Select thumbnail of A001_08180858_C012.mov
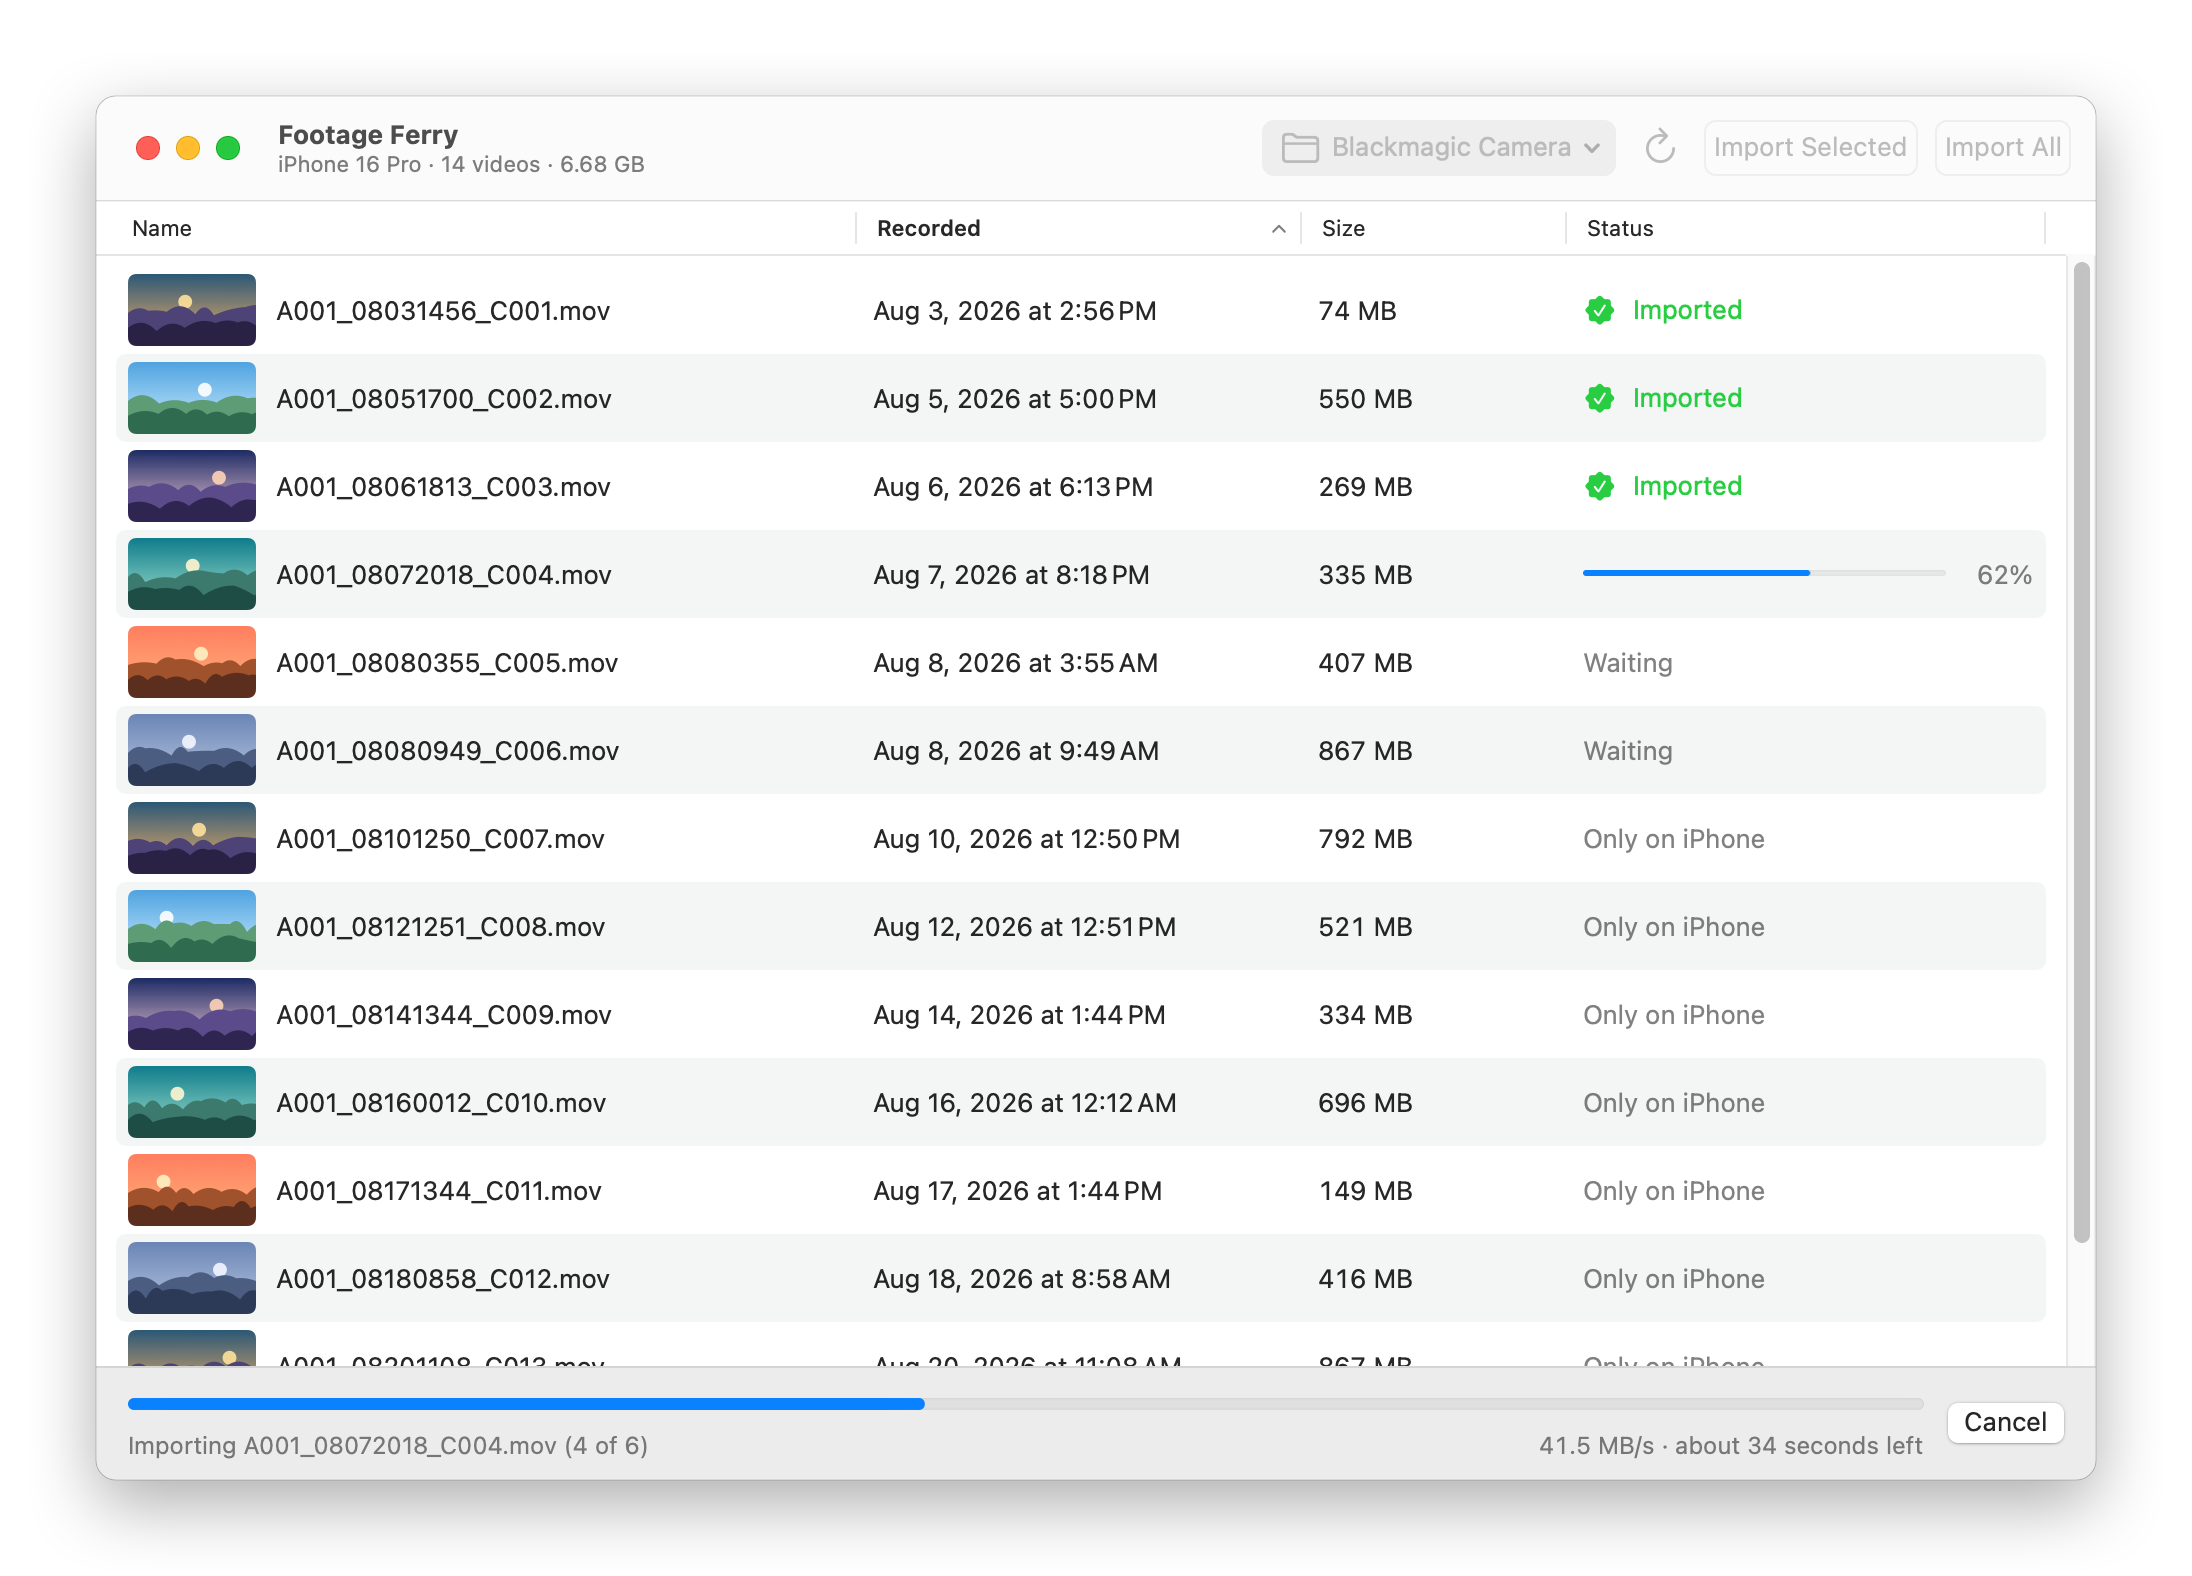 [192, 1278]
